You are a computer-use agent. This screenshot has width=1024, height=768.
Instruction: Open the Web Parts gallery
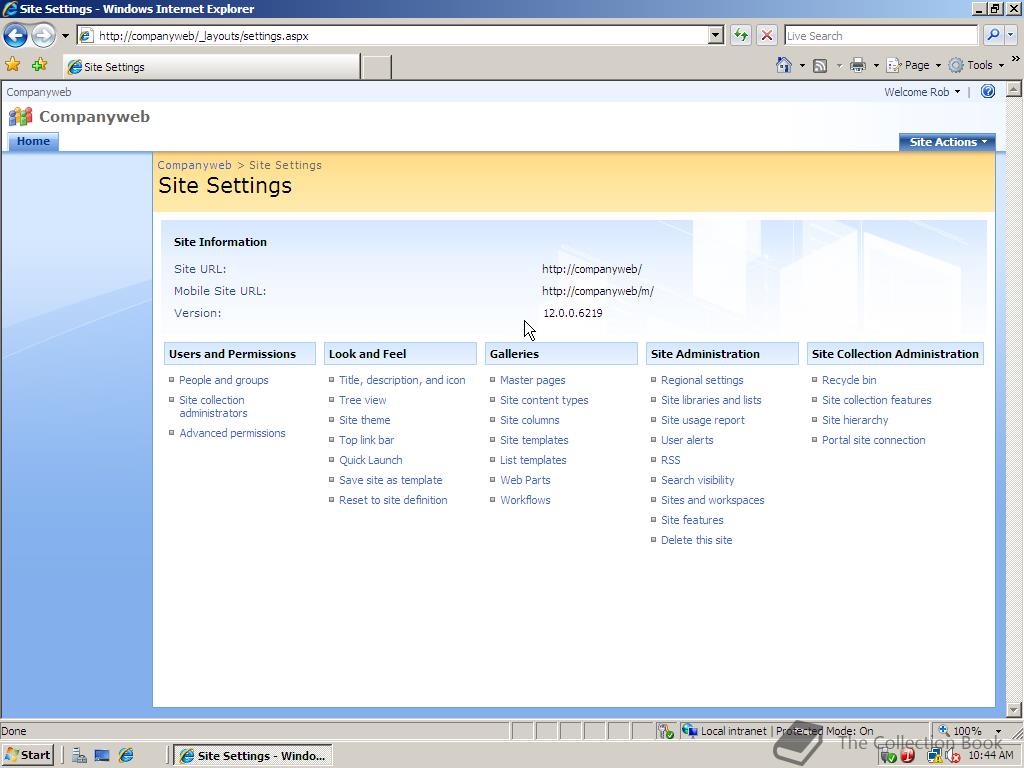click(x=525, y=480)
